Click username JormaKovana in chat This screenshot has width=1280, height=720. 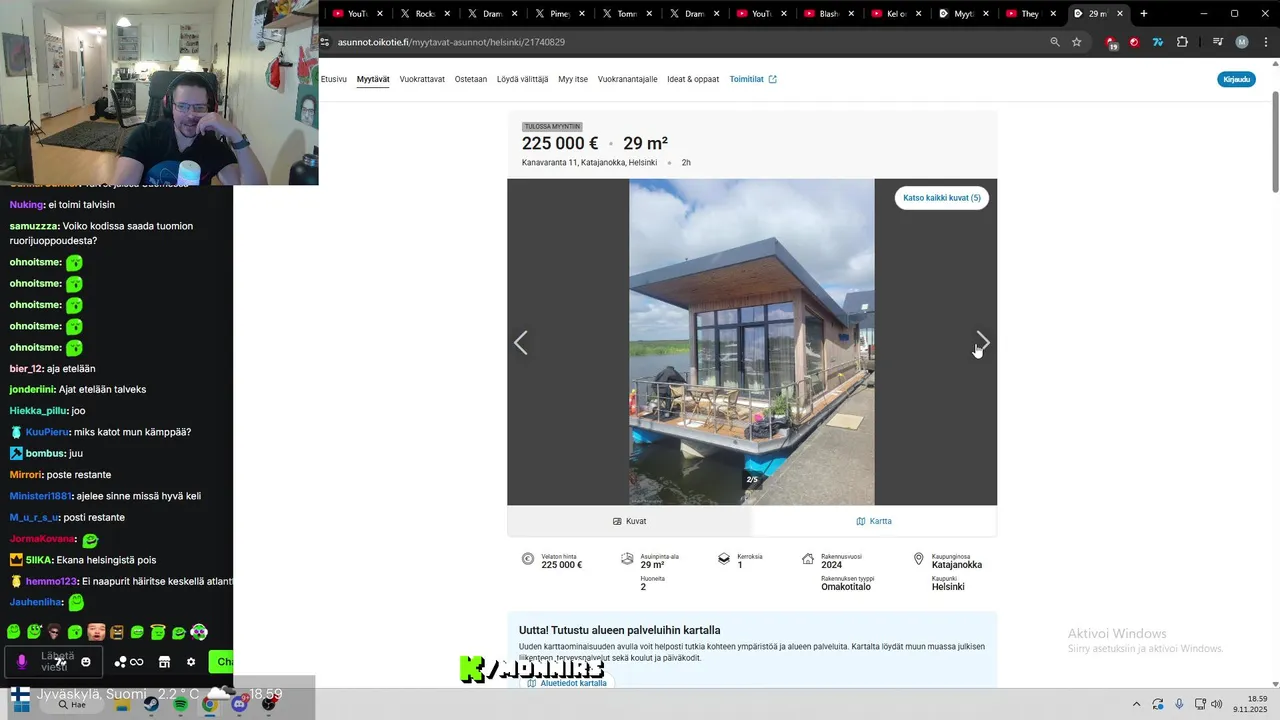click(41, 539)
